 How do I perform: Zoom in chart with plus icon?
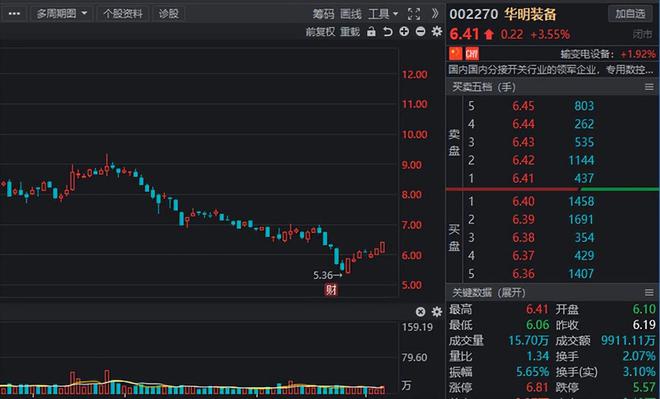[404, 31]
